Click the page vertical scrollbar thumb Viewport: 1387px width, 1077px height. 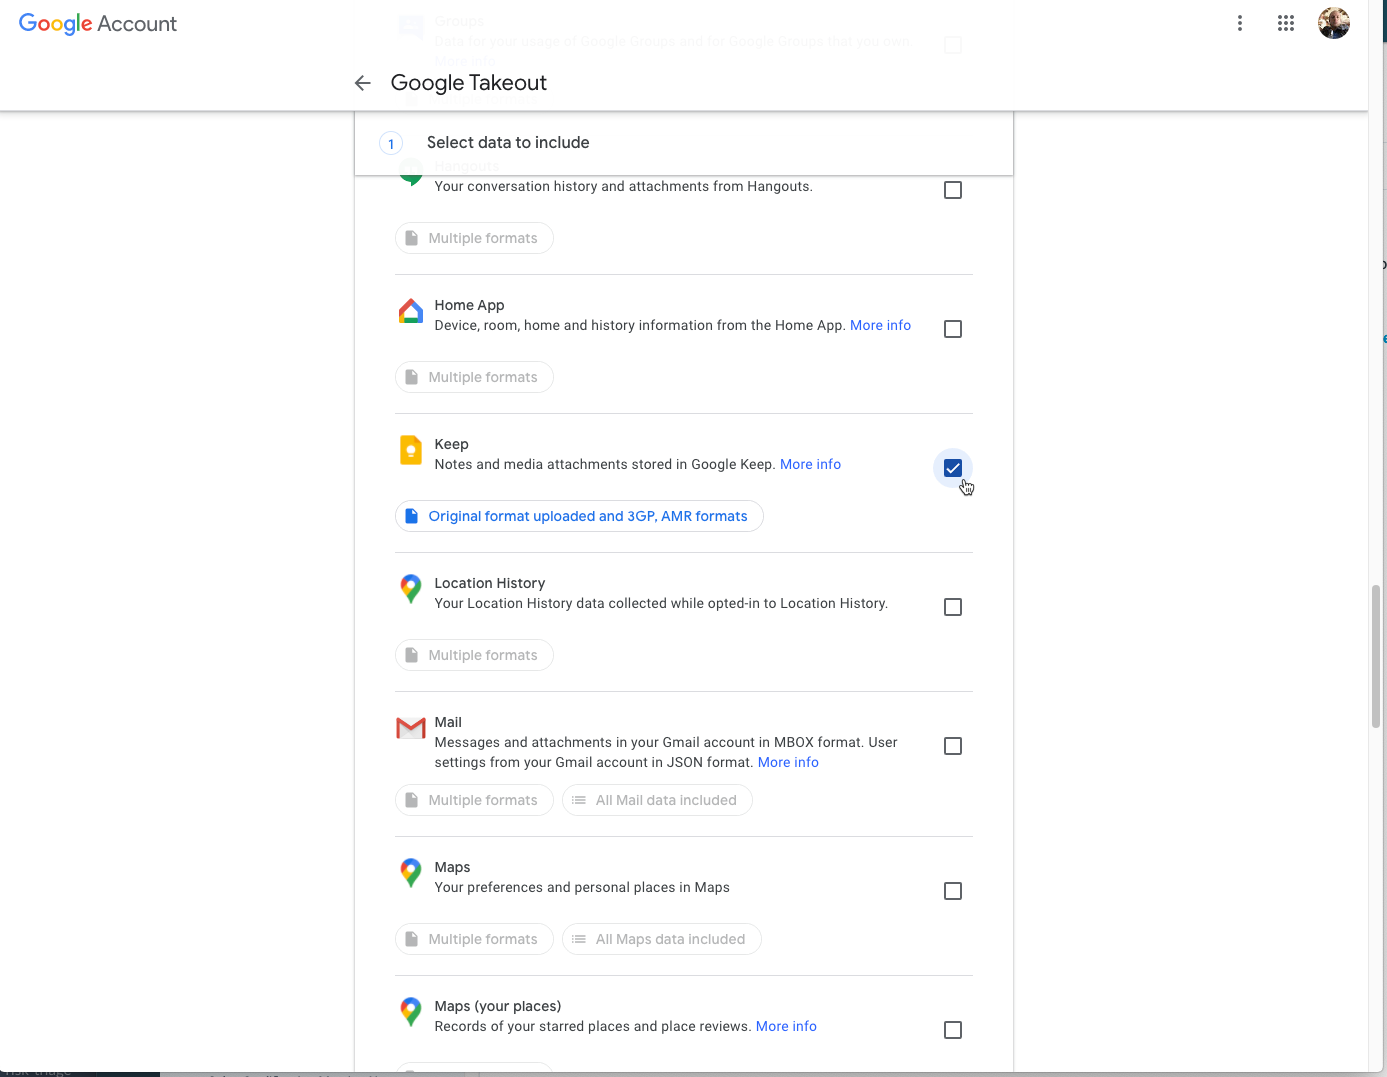1376,656
